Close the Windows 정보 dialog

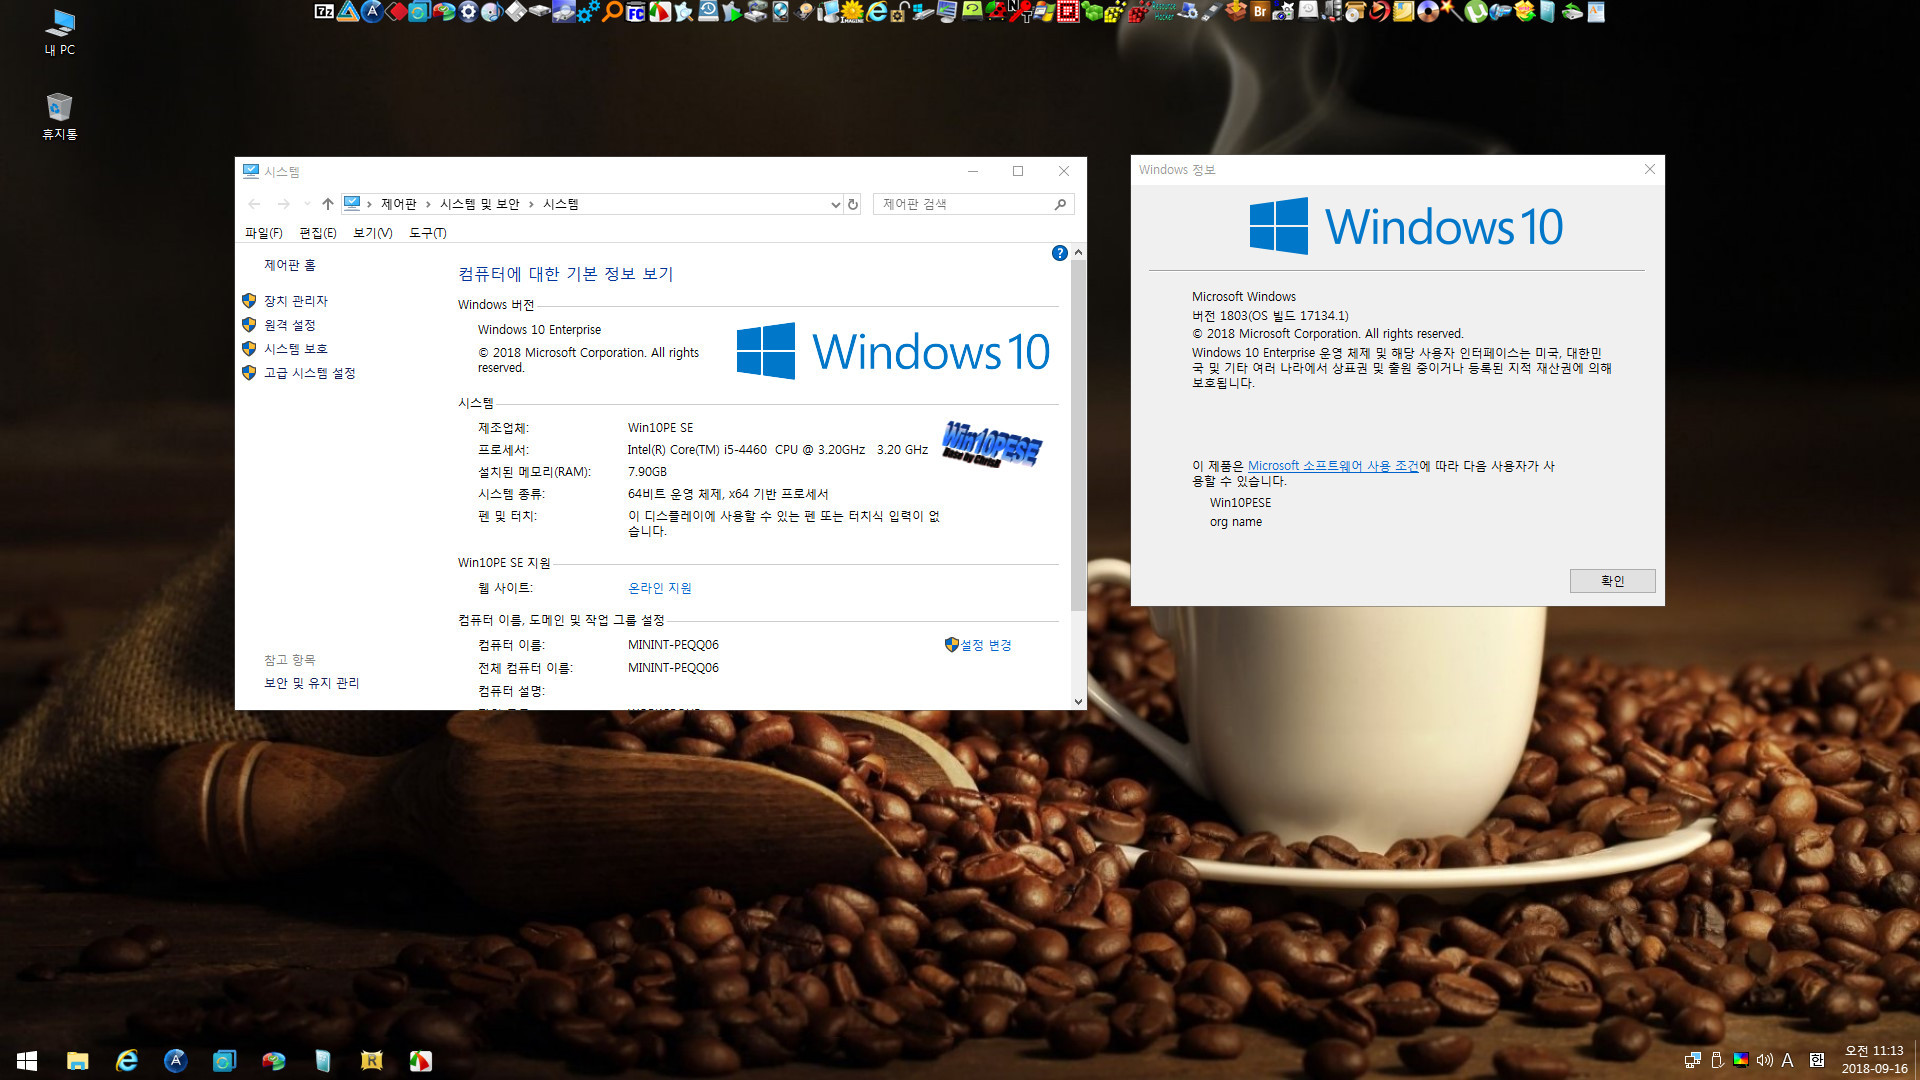pyautogui.click(x=1650, y=169)
